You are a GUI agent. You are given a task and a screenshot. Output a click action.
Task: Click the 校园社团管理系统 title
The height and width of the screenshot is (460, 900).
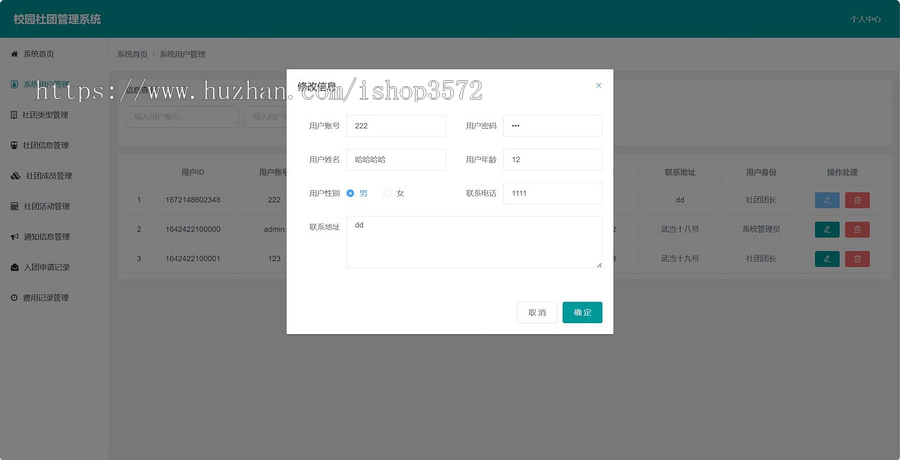[57, 19]
